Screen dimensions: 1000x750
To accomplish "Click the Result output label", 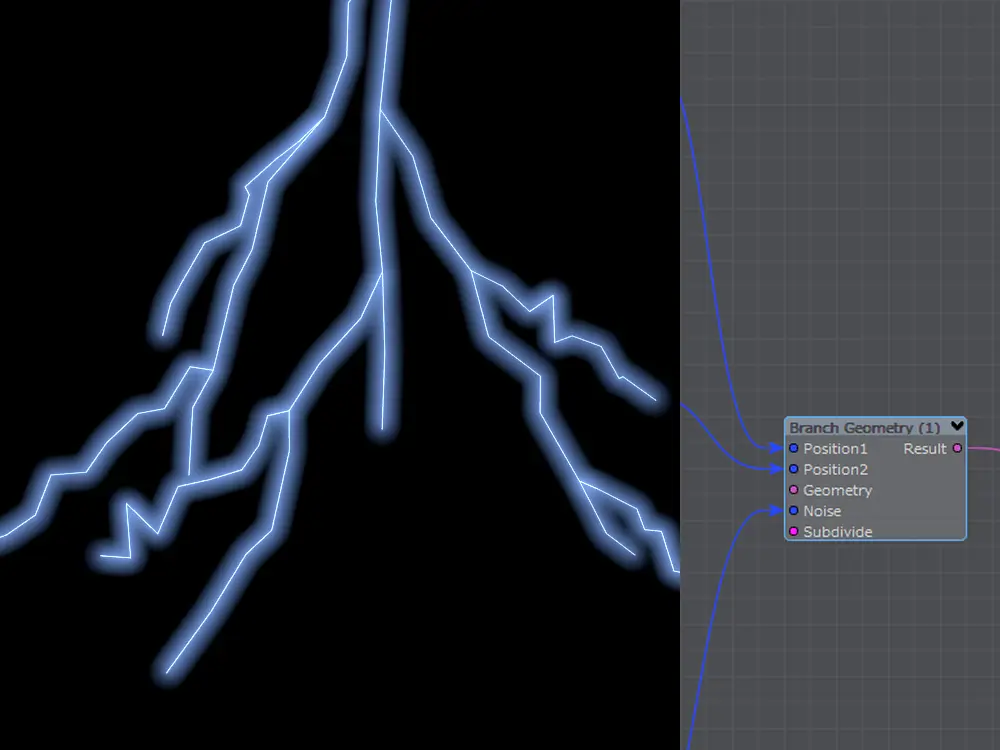I will click(924, 449).
